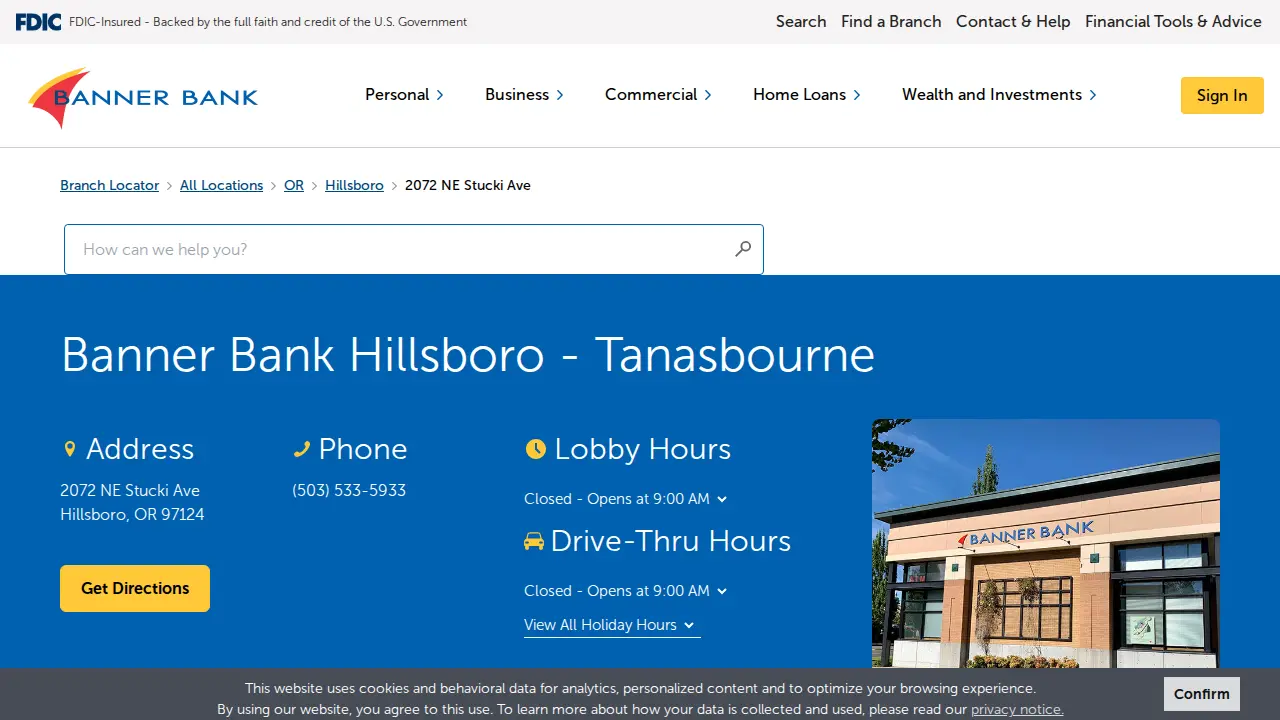Click the FDIC logo in top bar
The image size is (1280, 720).
click(x=38, y=22)
